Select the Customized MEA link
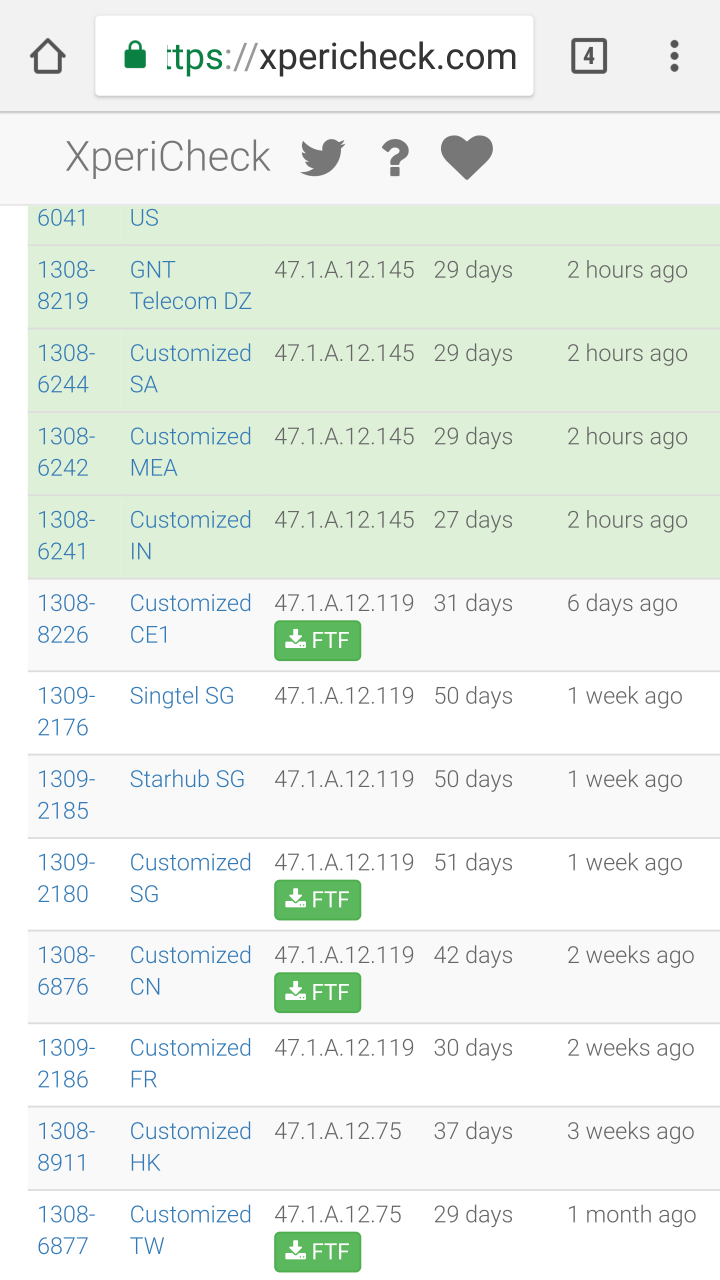The height and width of the screenshot is (1280, 720). click(x=191, y=452)
